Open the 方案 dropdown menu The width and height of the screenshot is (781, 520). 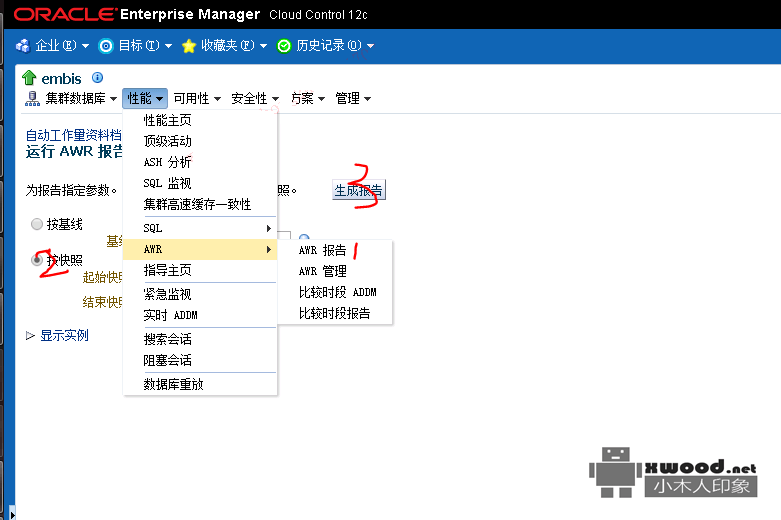(x=308, y=99)
